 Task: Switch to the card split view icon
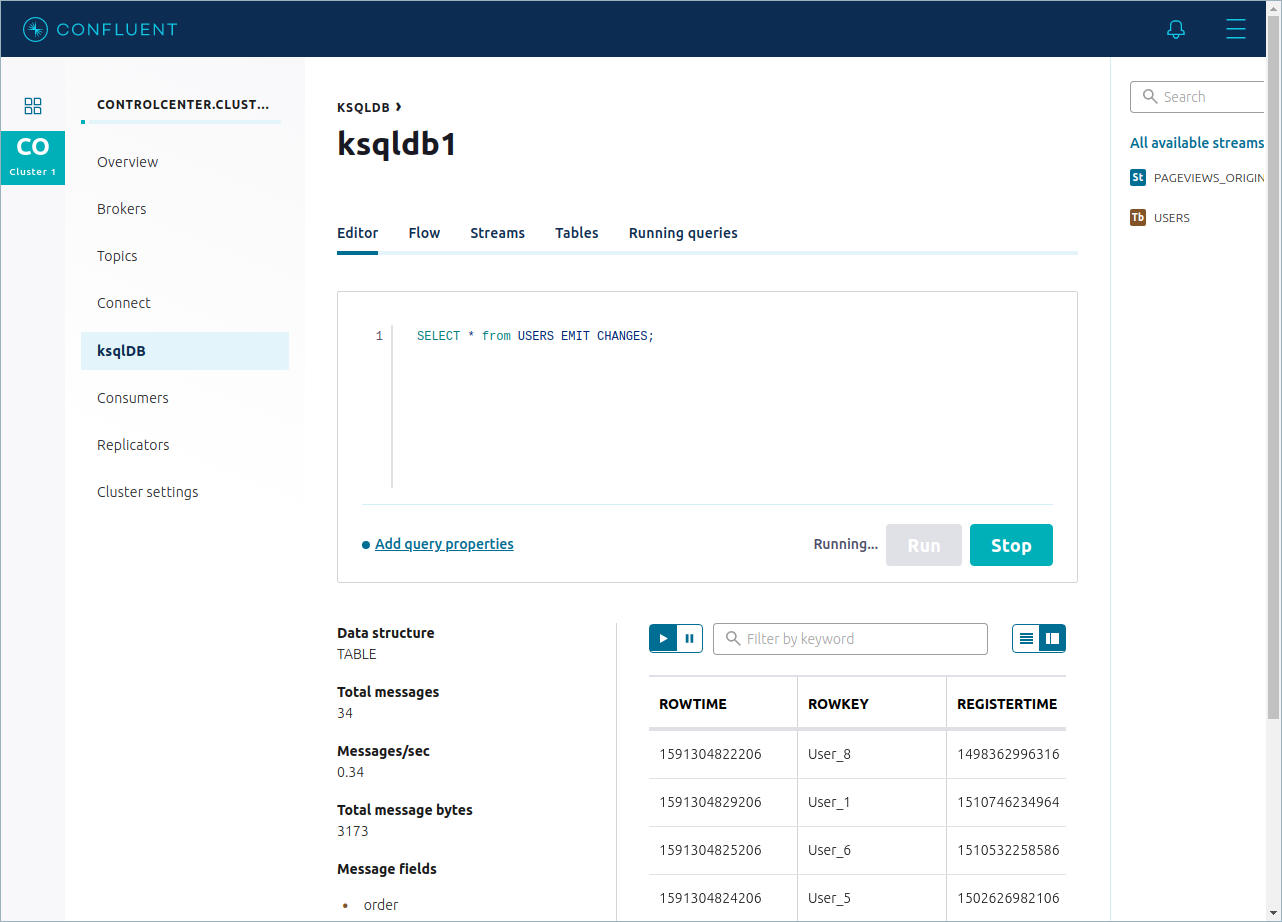[1052, 638]
